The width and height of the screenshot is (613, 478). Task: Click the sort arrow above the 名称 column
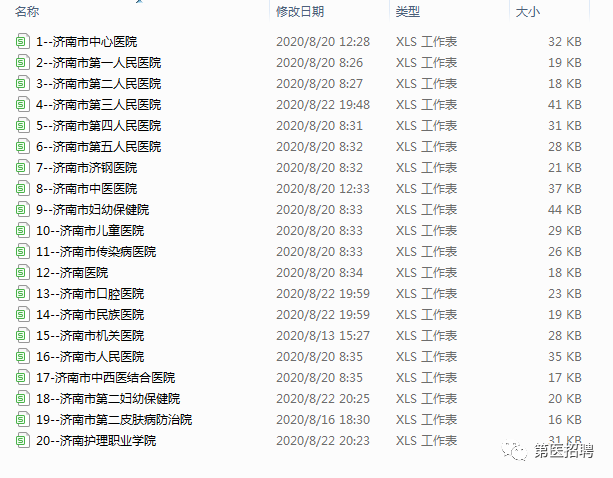click(x=139, y=2)
